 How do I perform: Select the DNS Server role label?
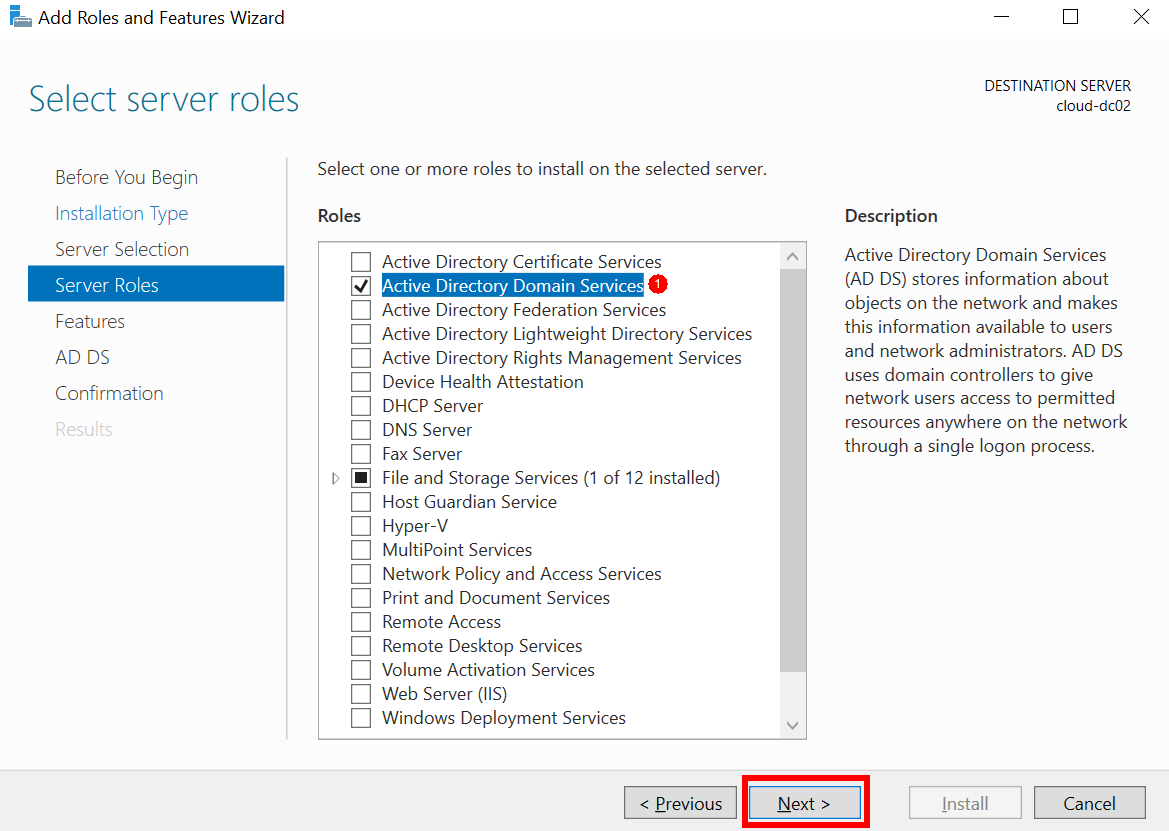point(426,430)
